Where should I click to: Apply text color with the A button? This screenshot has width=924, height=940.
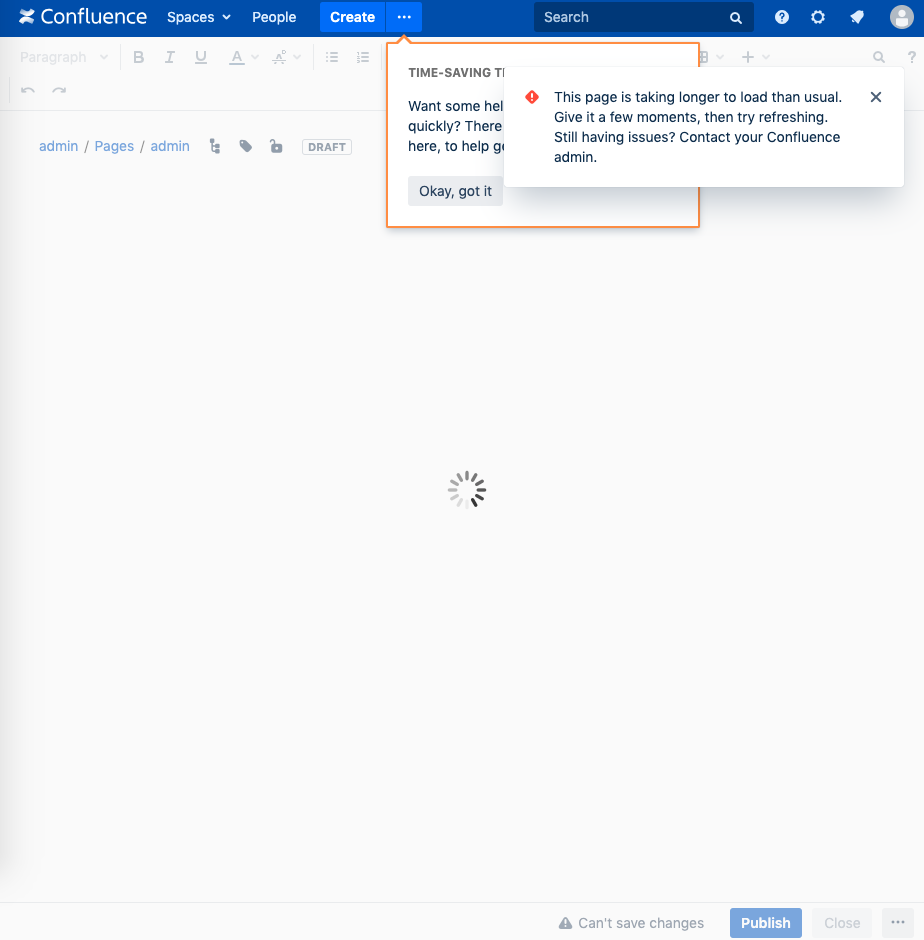237,57
